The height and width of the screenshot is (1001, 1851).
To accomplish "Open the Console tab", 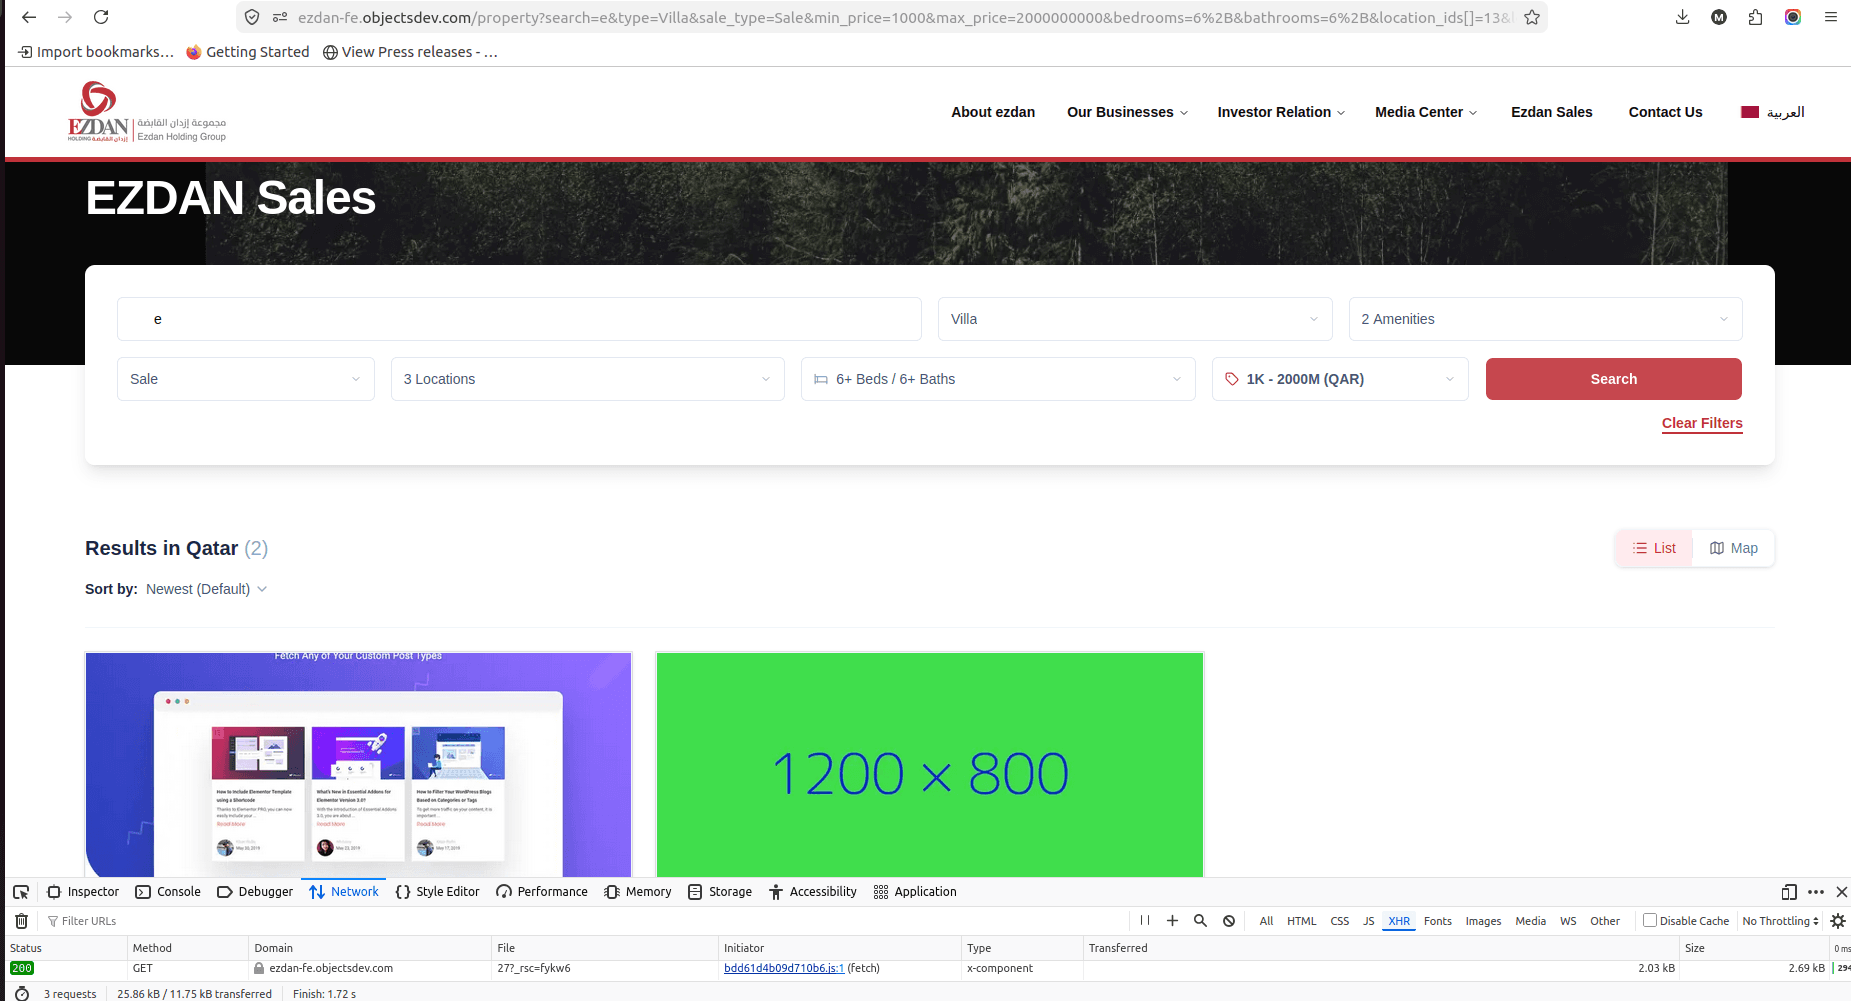I will coord(168,892).
